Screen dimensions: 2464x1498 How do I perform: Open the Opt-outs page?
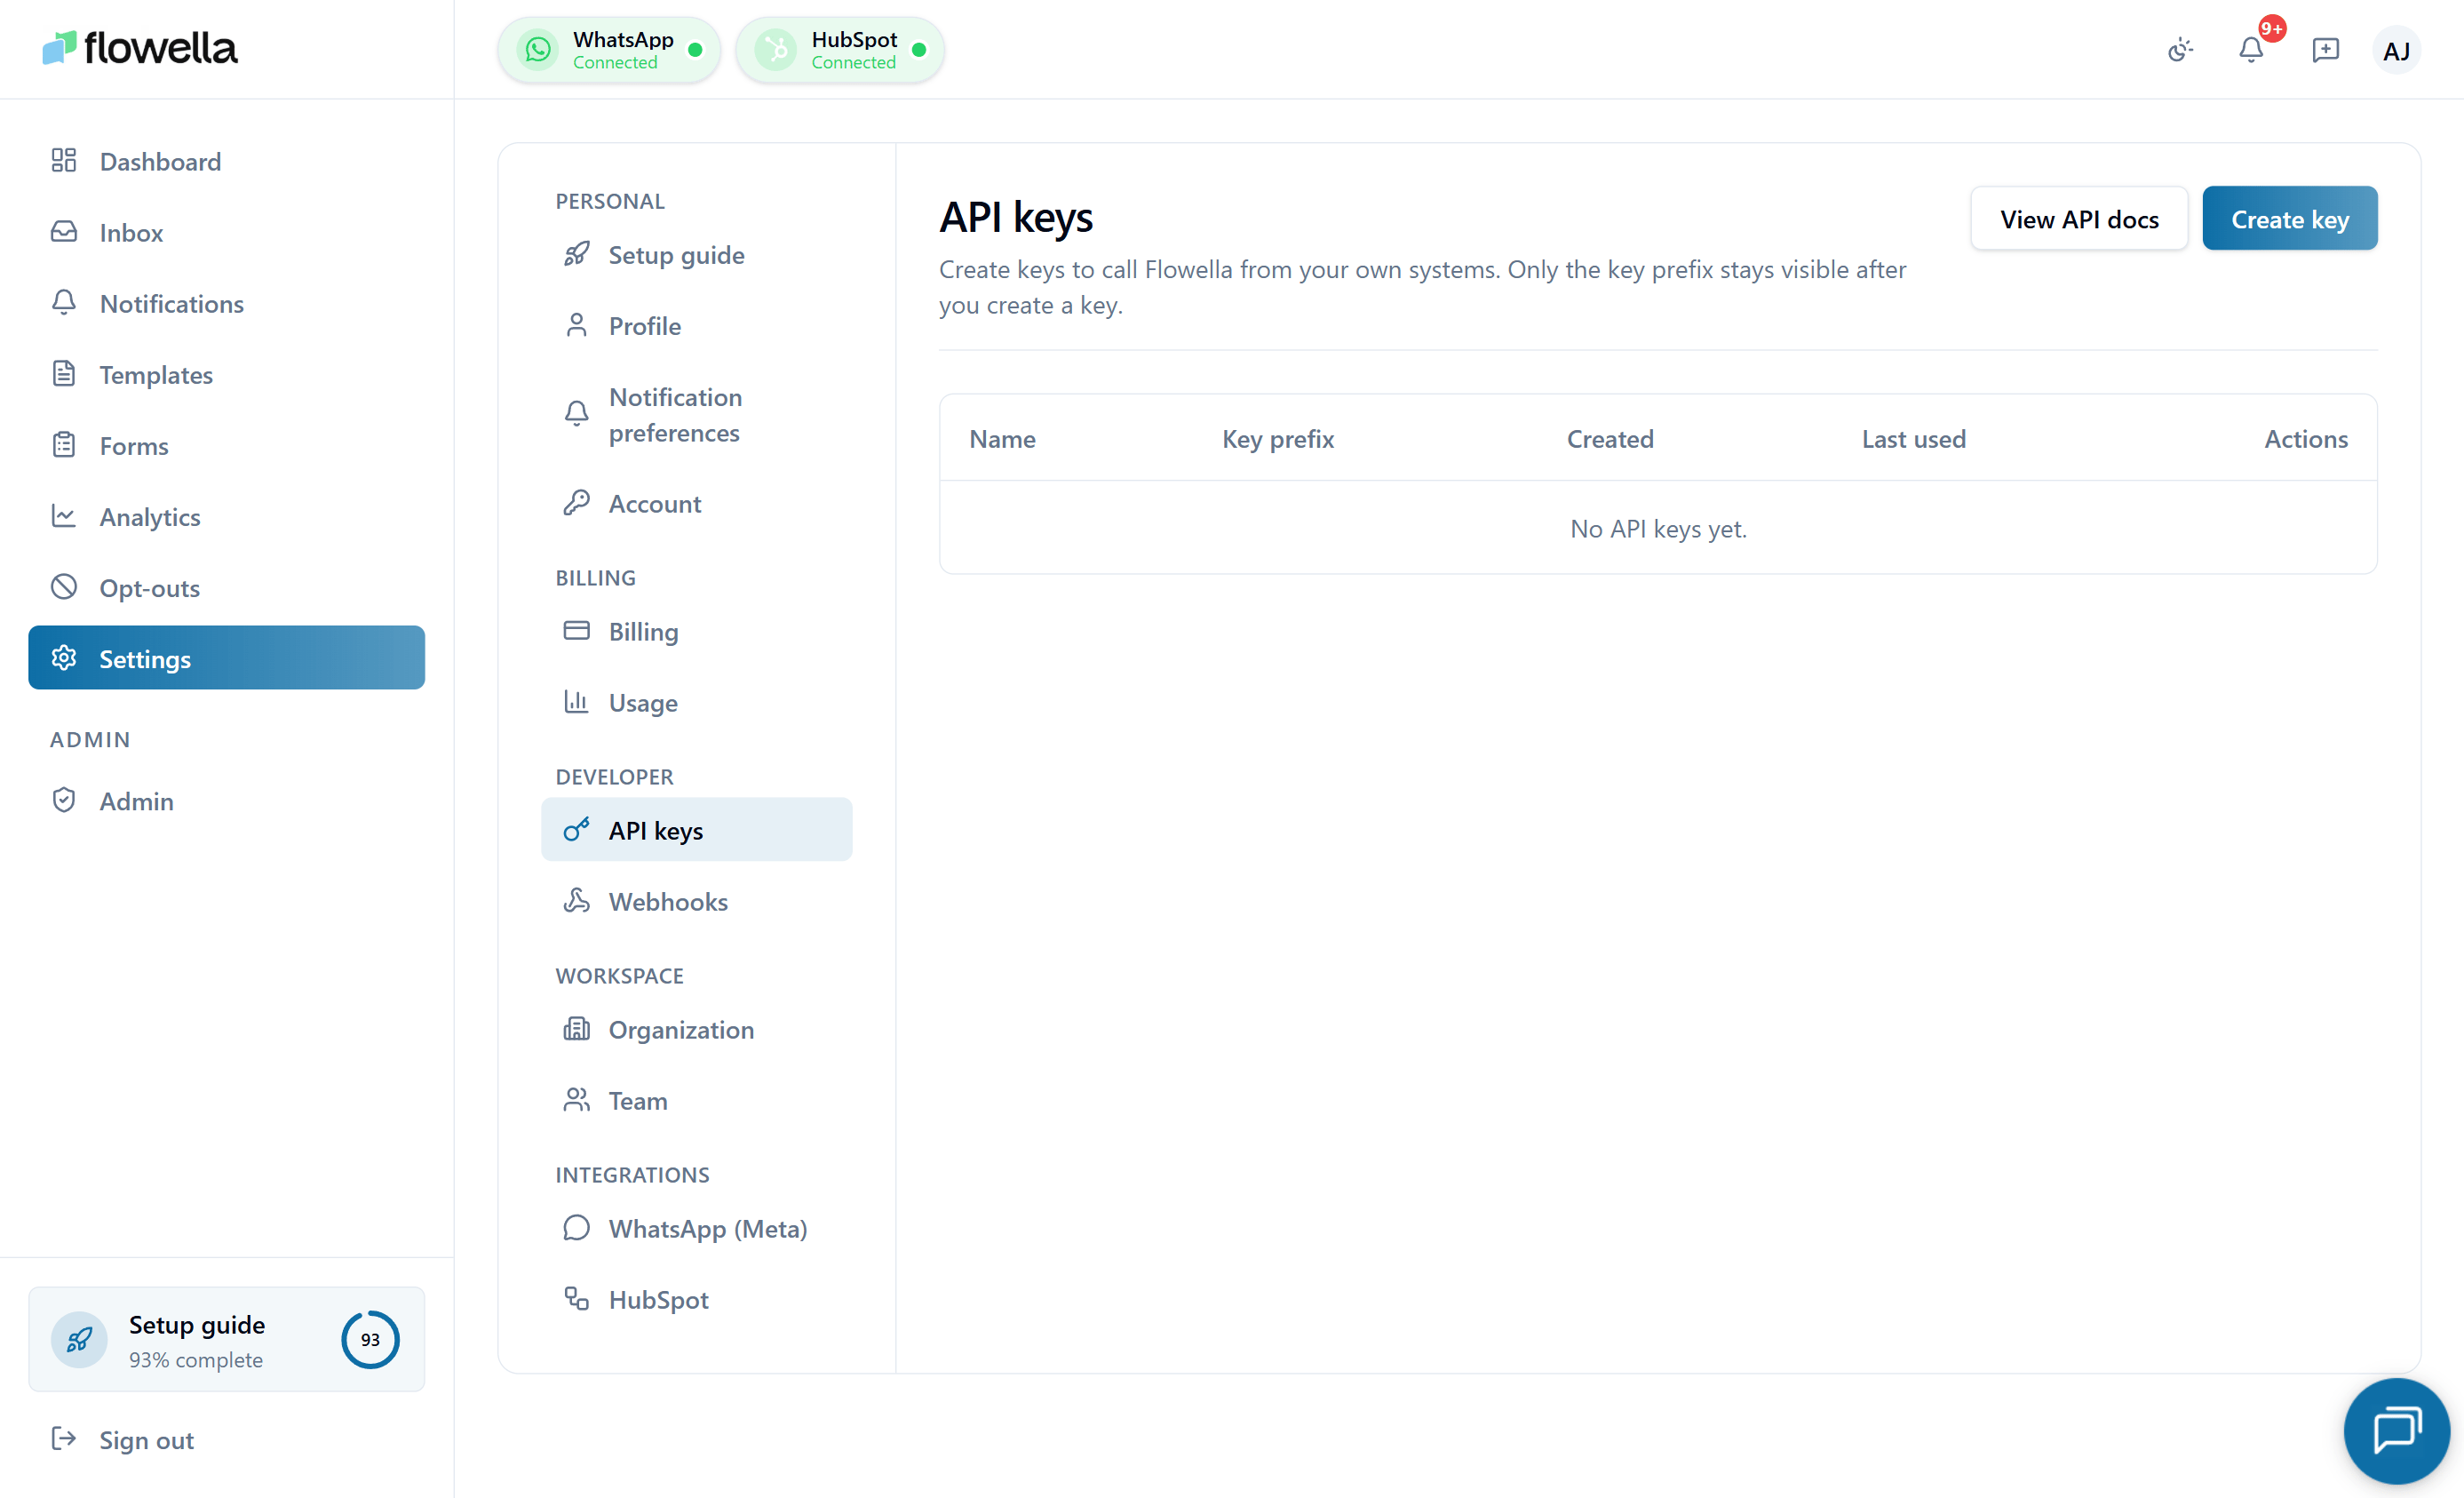(x=227, y=587)
